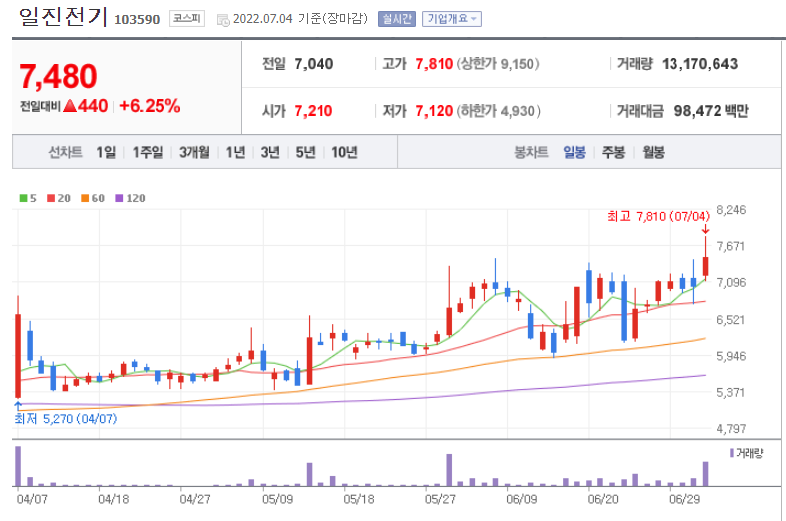Select the 1주일 line chart tab
This screenshot has width=786, height=521.
pos(148,152)
